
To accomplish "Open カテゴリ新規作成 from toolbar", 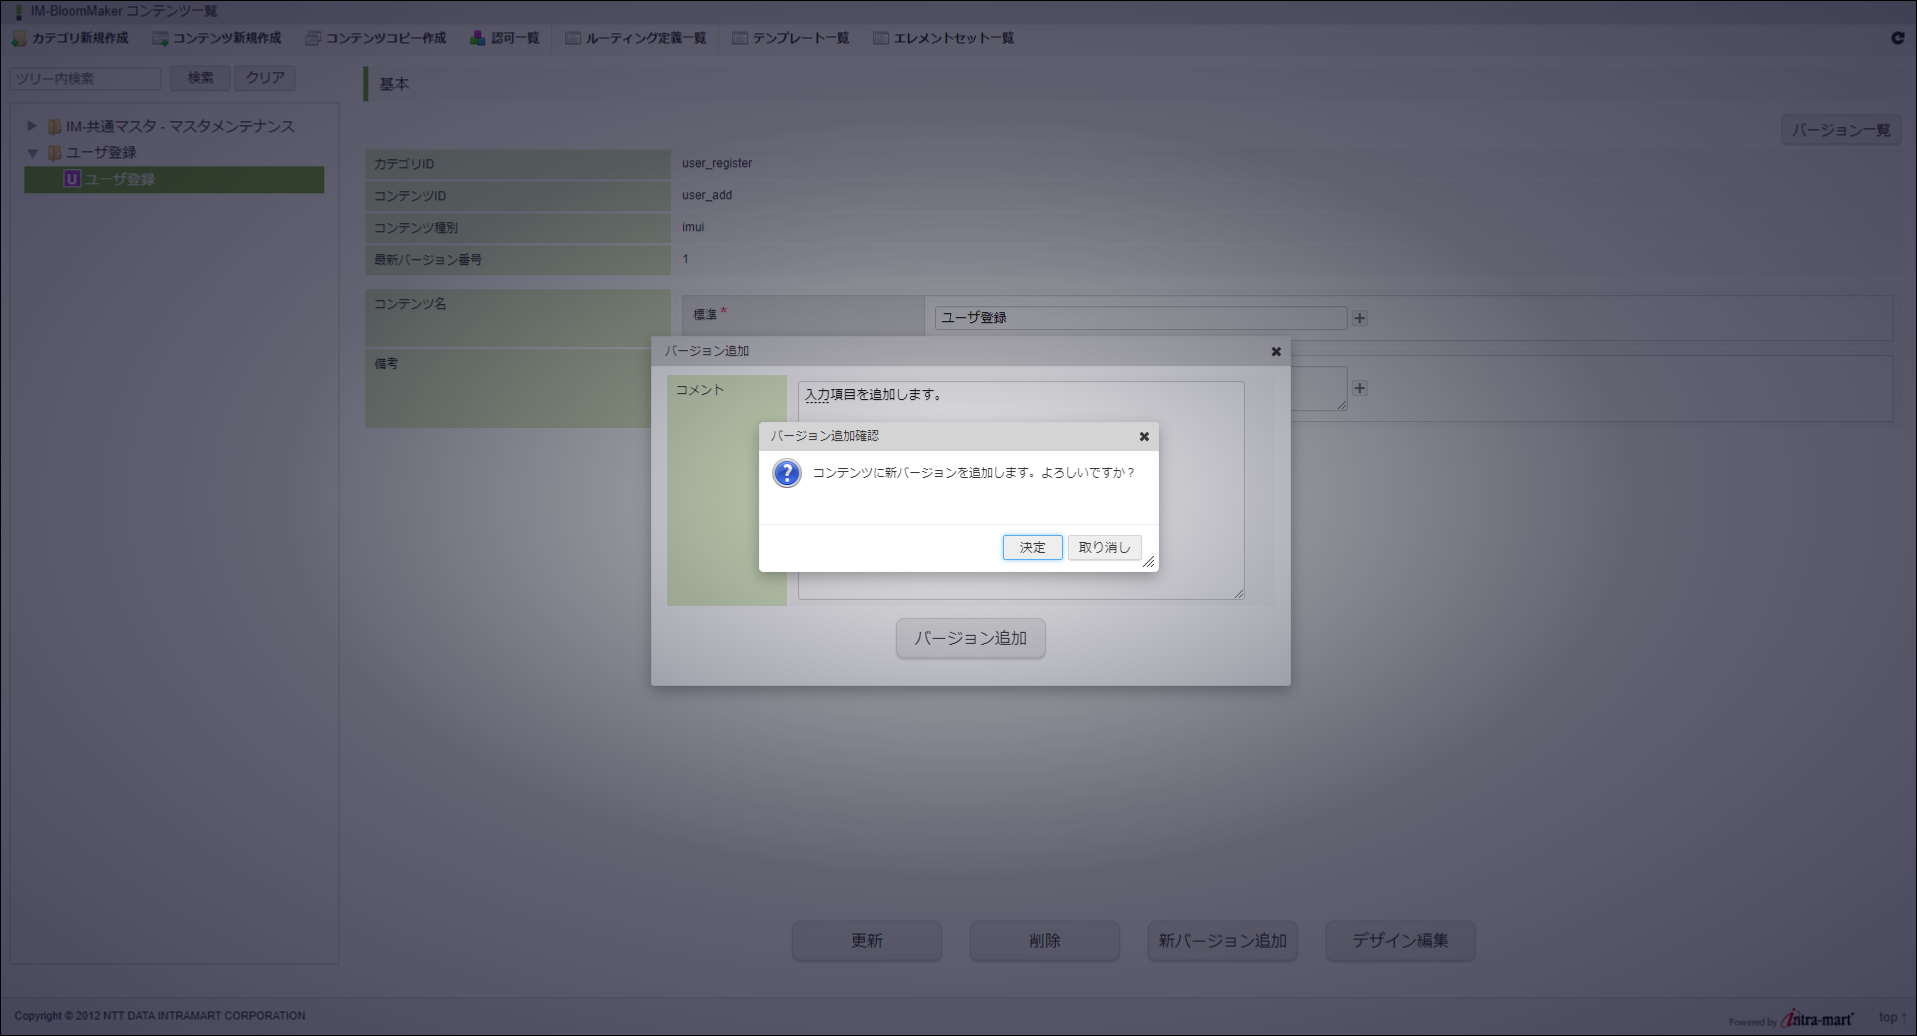I will point(70,38).
